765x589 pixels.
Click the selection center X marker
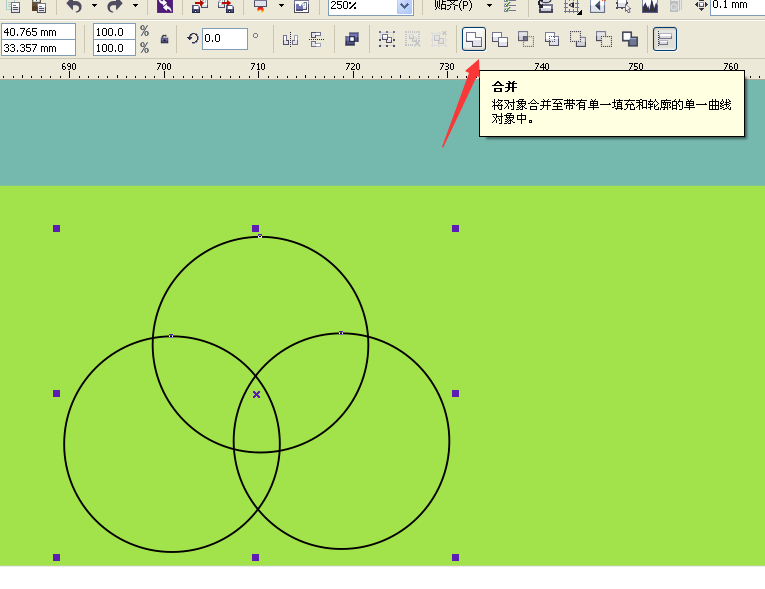(257, 394)
